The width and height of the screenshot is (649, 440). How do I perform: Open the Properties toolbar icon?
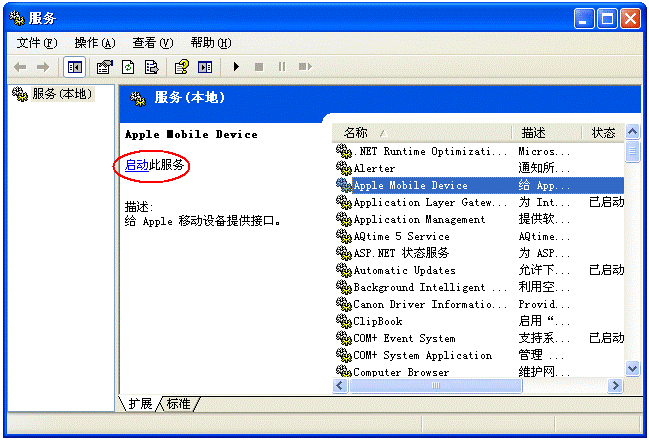coord(104,67)
